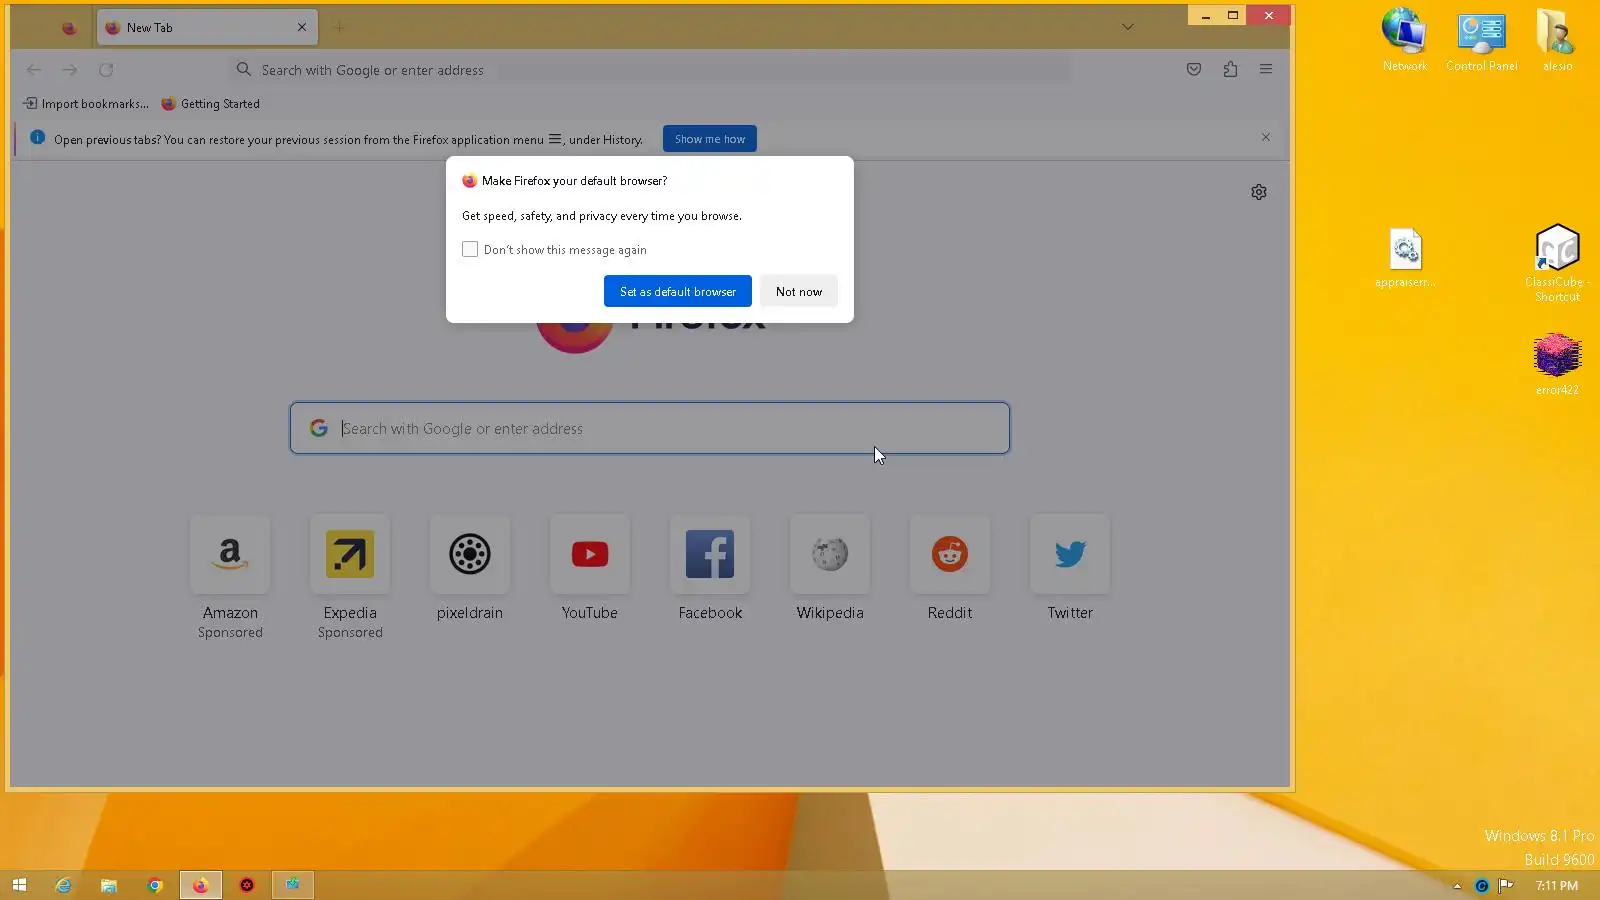Select the Control Panel desktop icon

click(1482, 39)
